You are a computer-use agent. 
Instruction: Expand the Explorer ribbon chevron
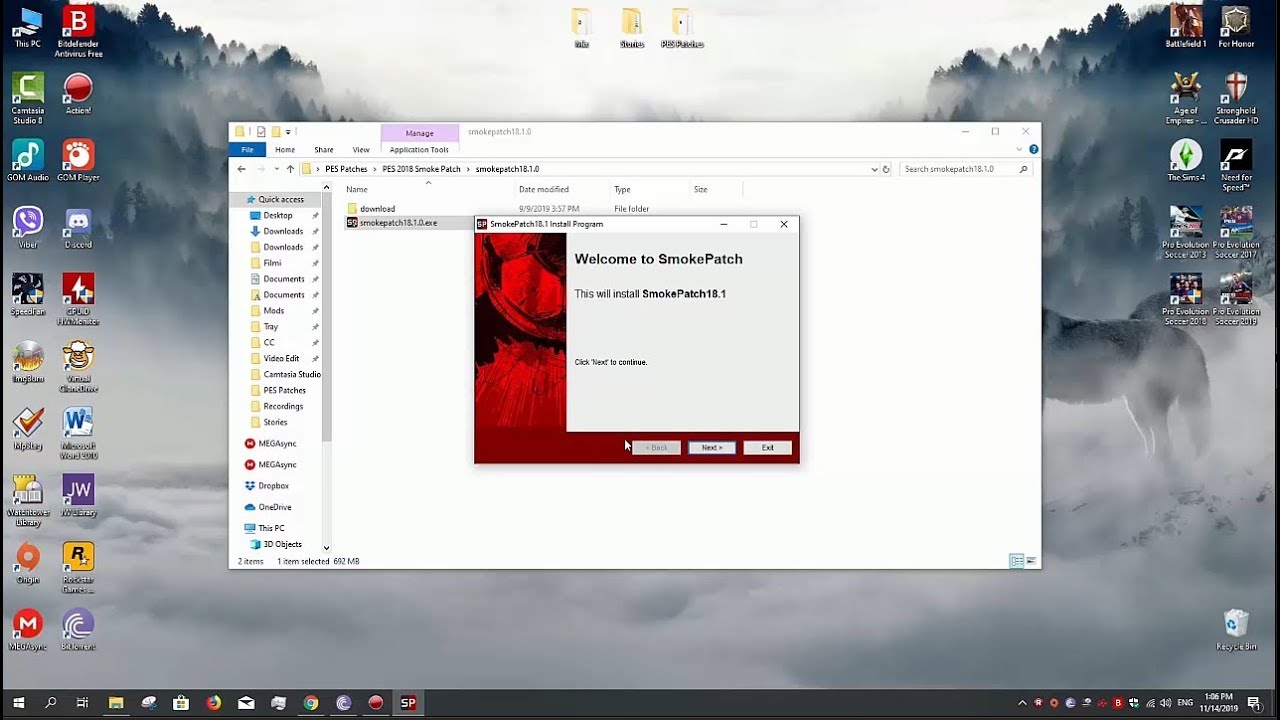(1019, 150)
